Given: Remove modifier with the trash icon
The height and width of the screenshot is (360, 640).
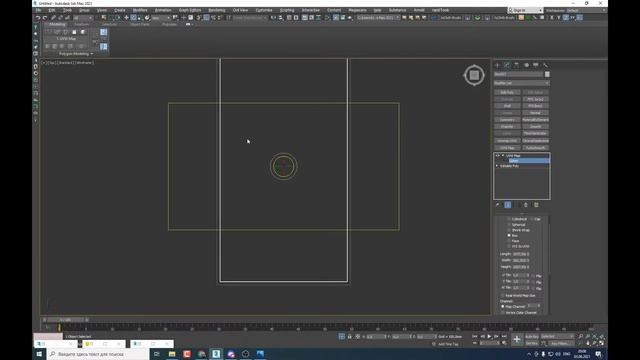Looking at the screenshot, I should [526, 205].
